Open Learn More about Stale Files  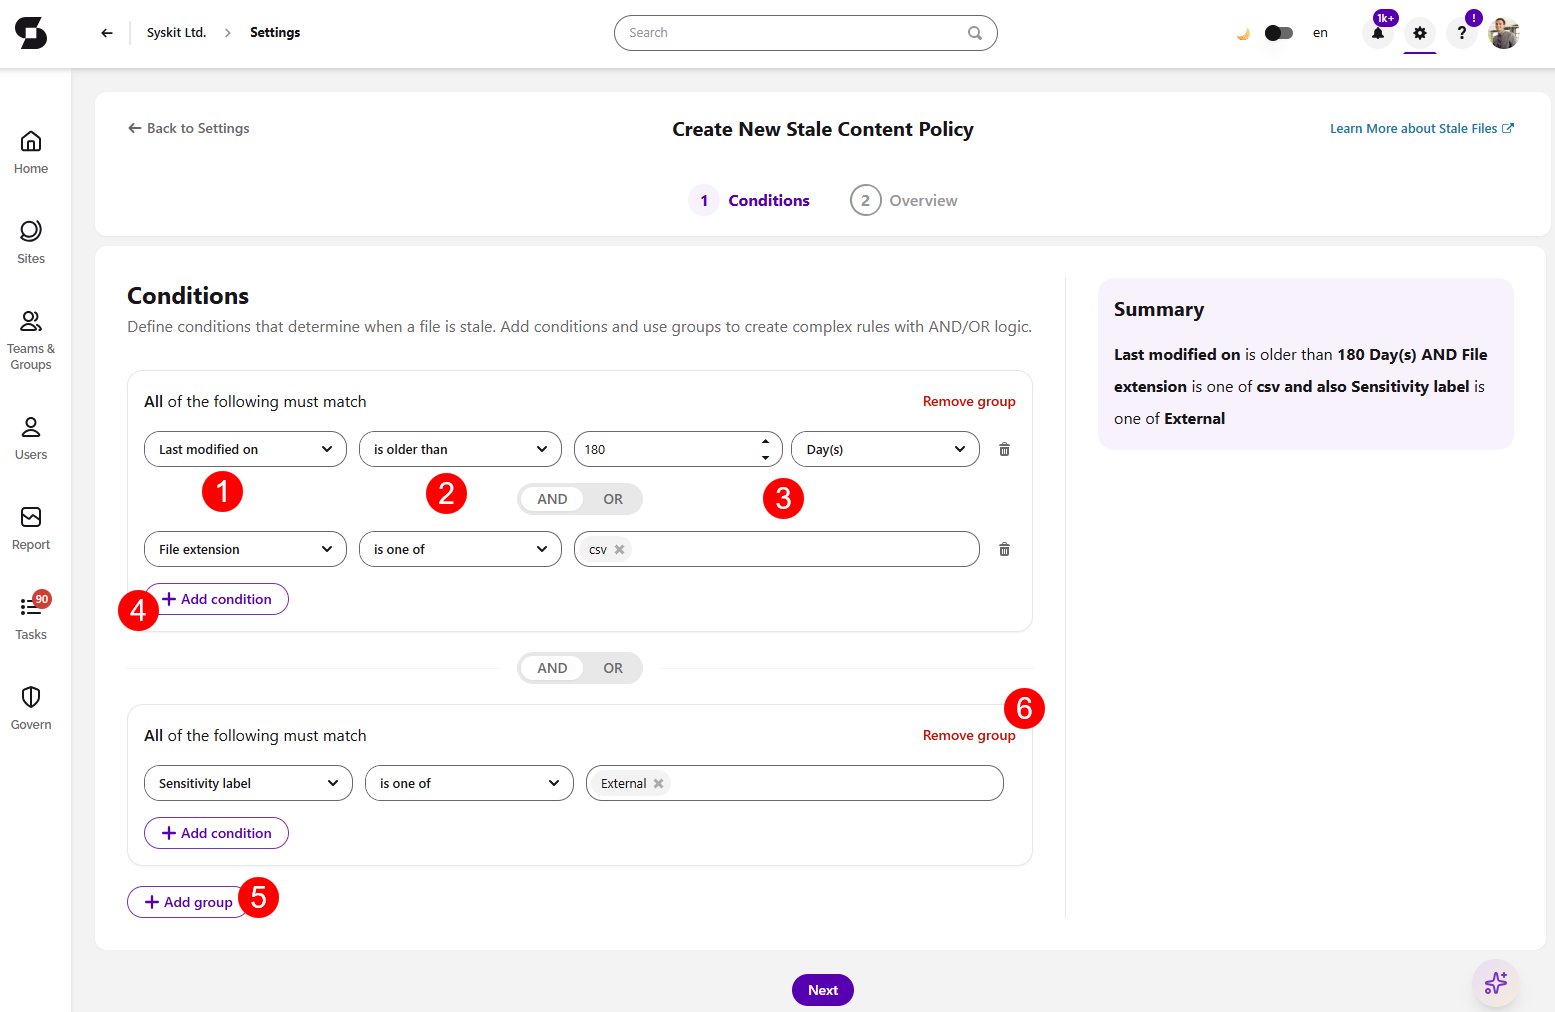[x=1422, y=128]
